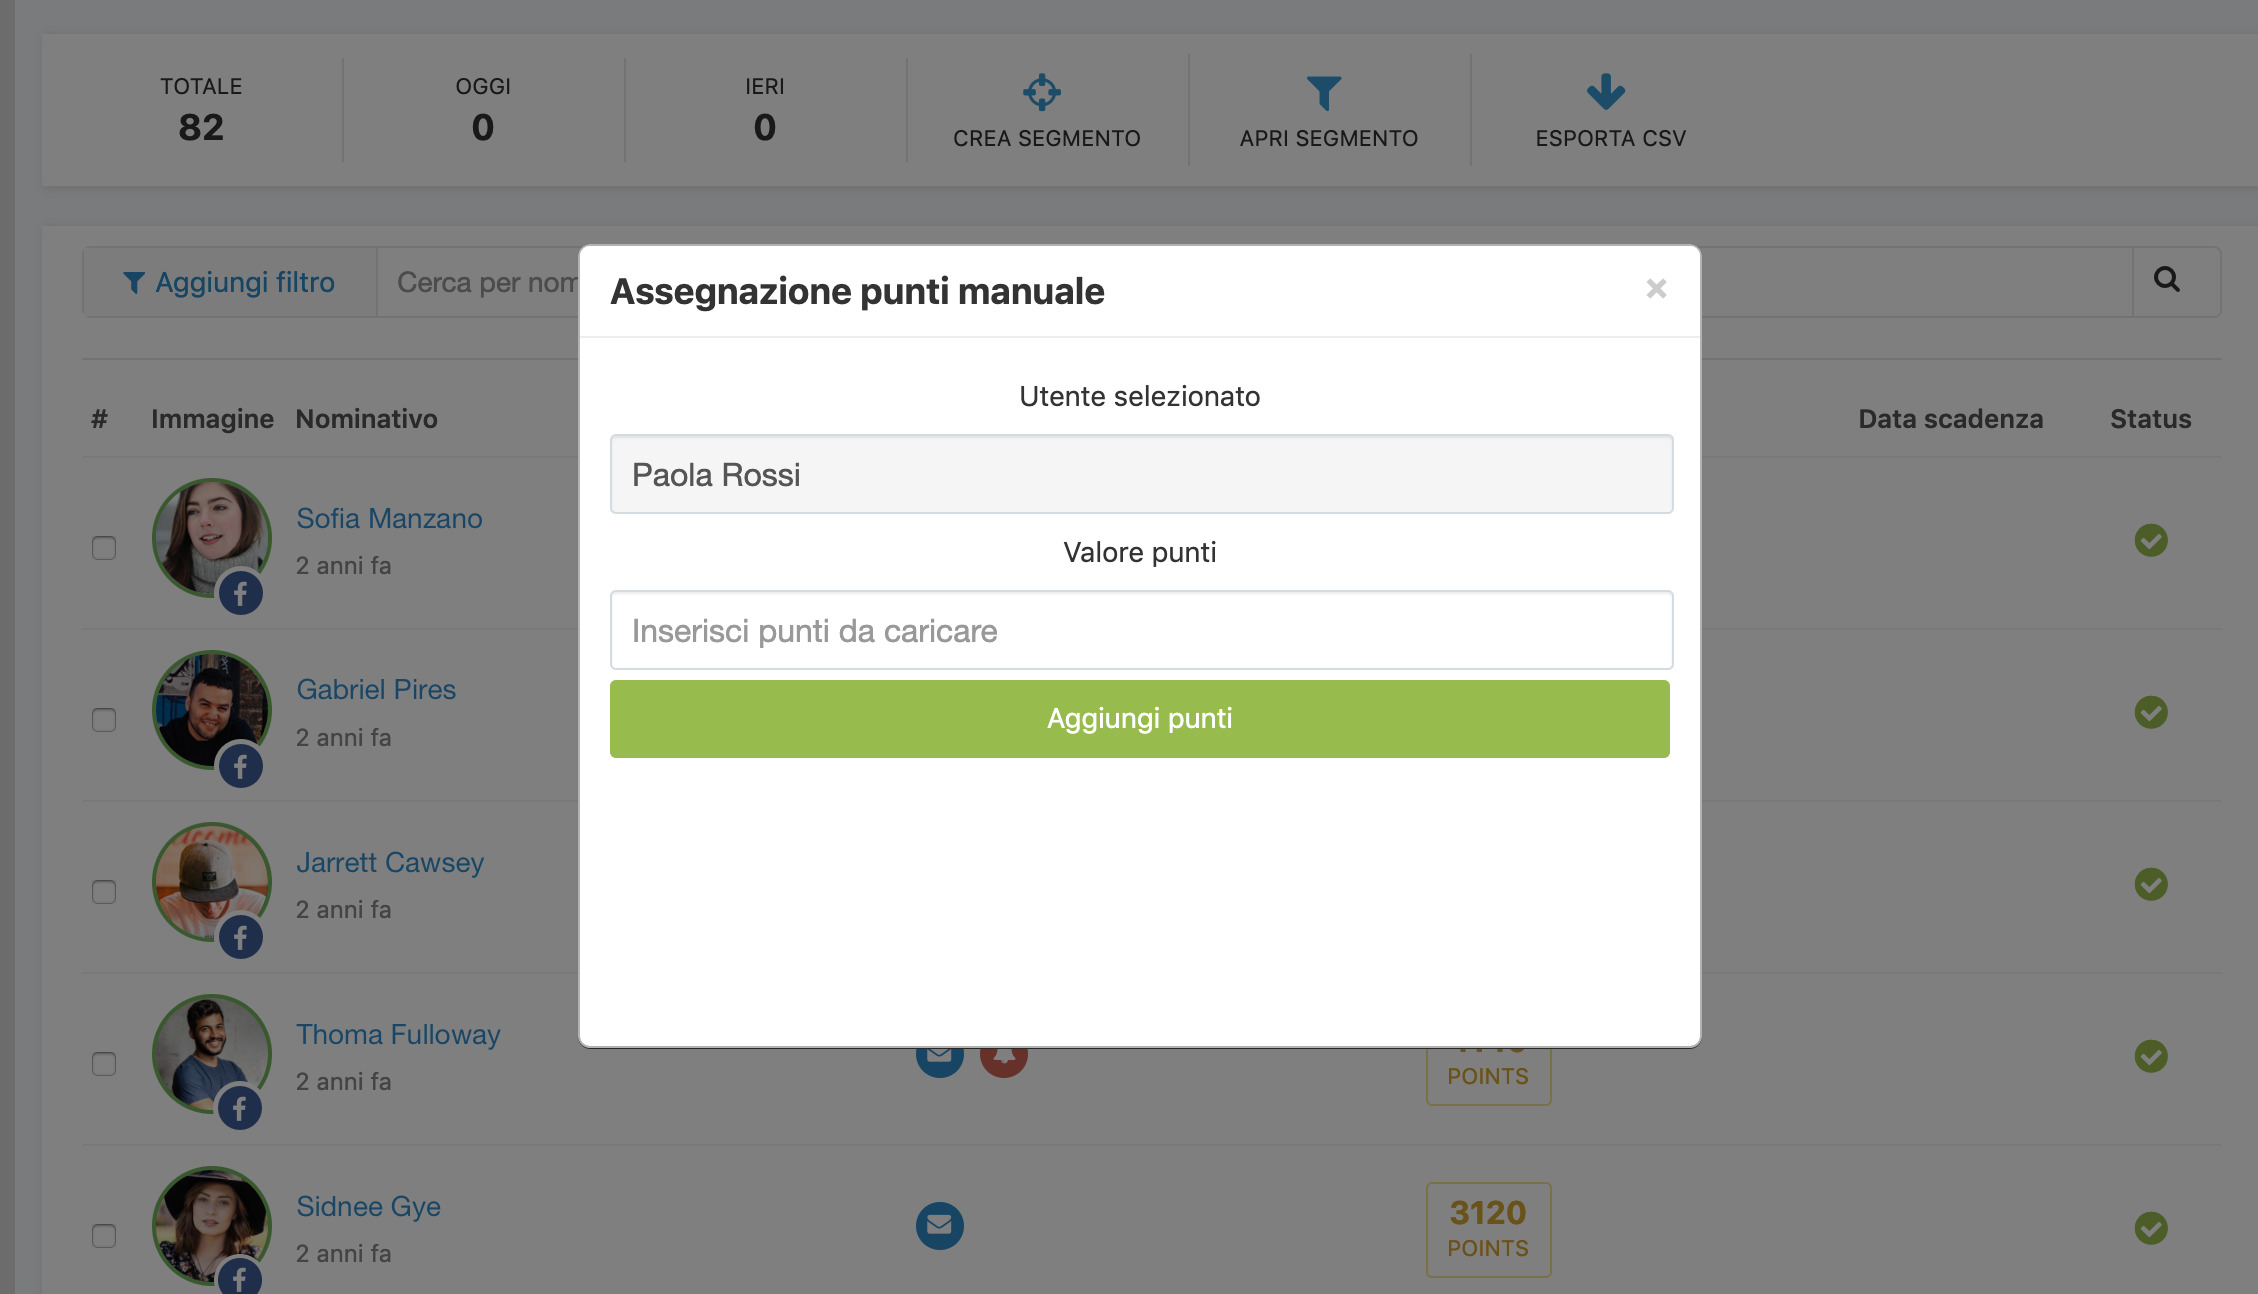
Task: Click the Utente selezionato field Paola Rossi
Action: (1141, 474)
